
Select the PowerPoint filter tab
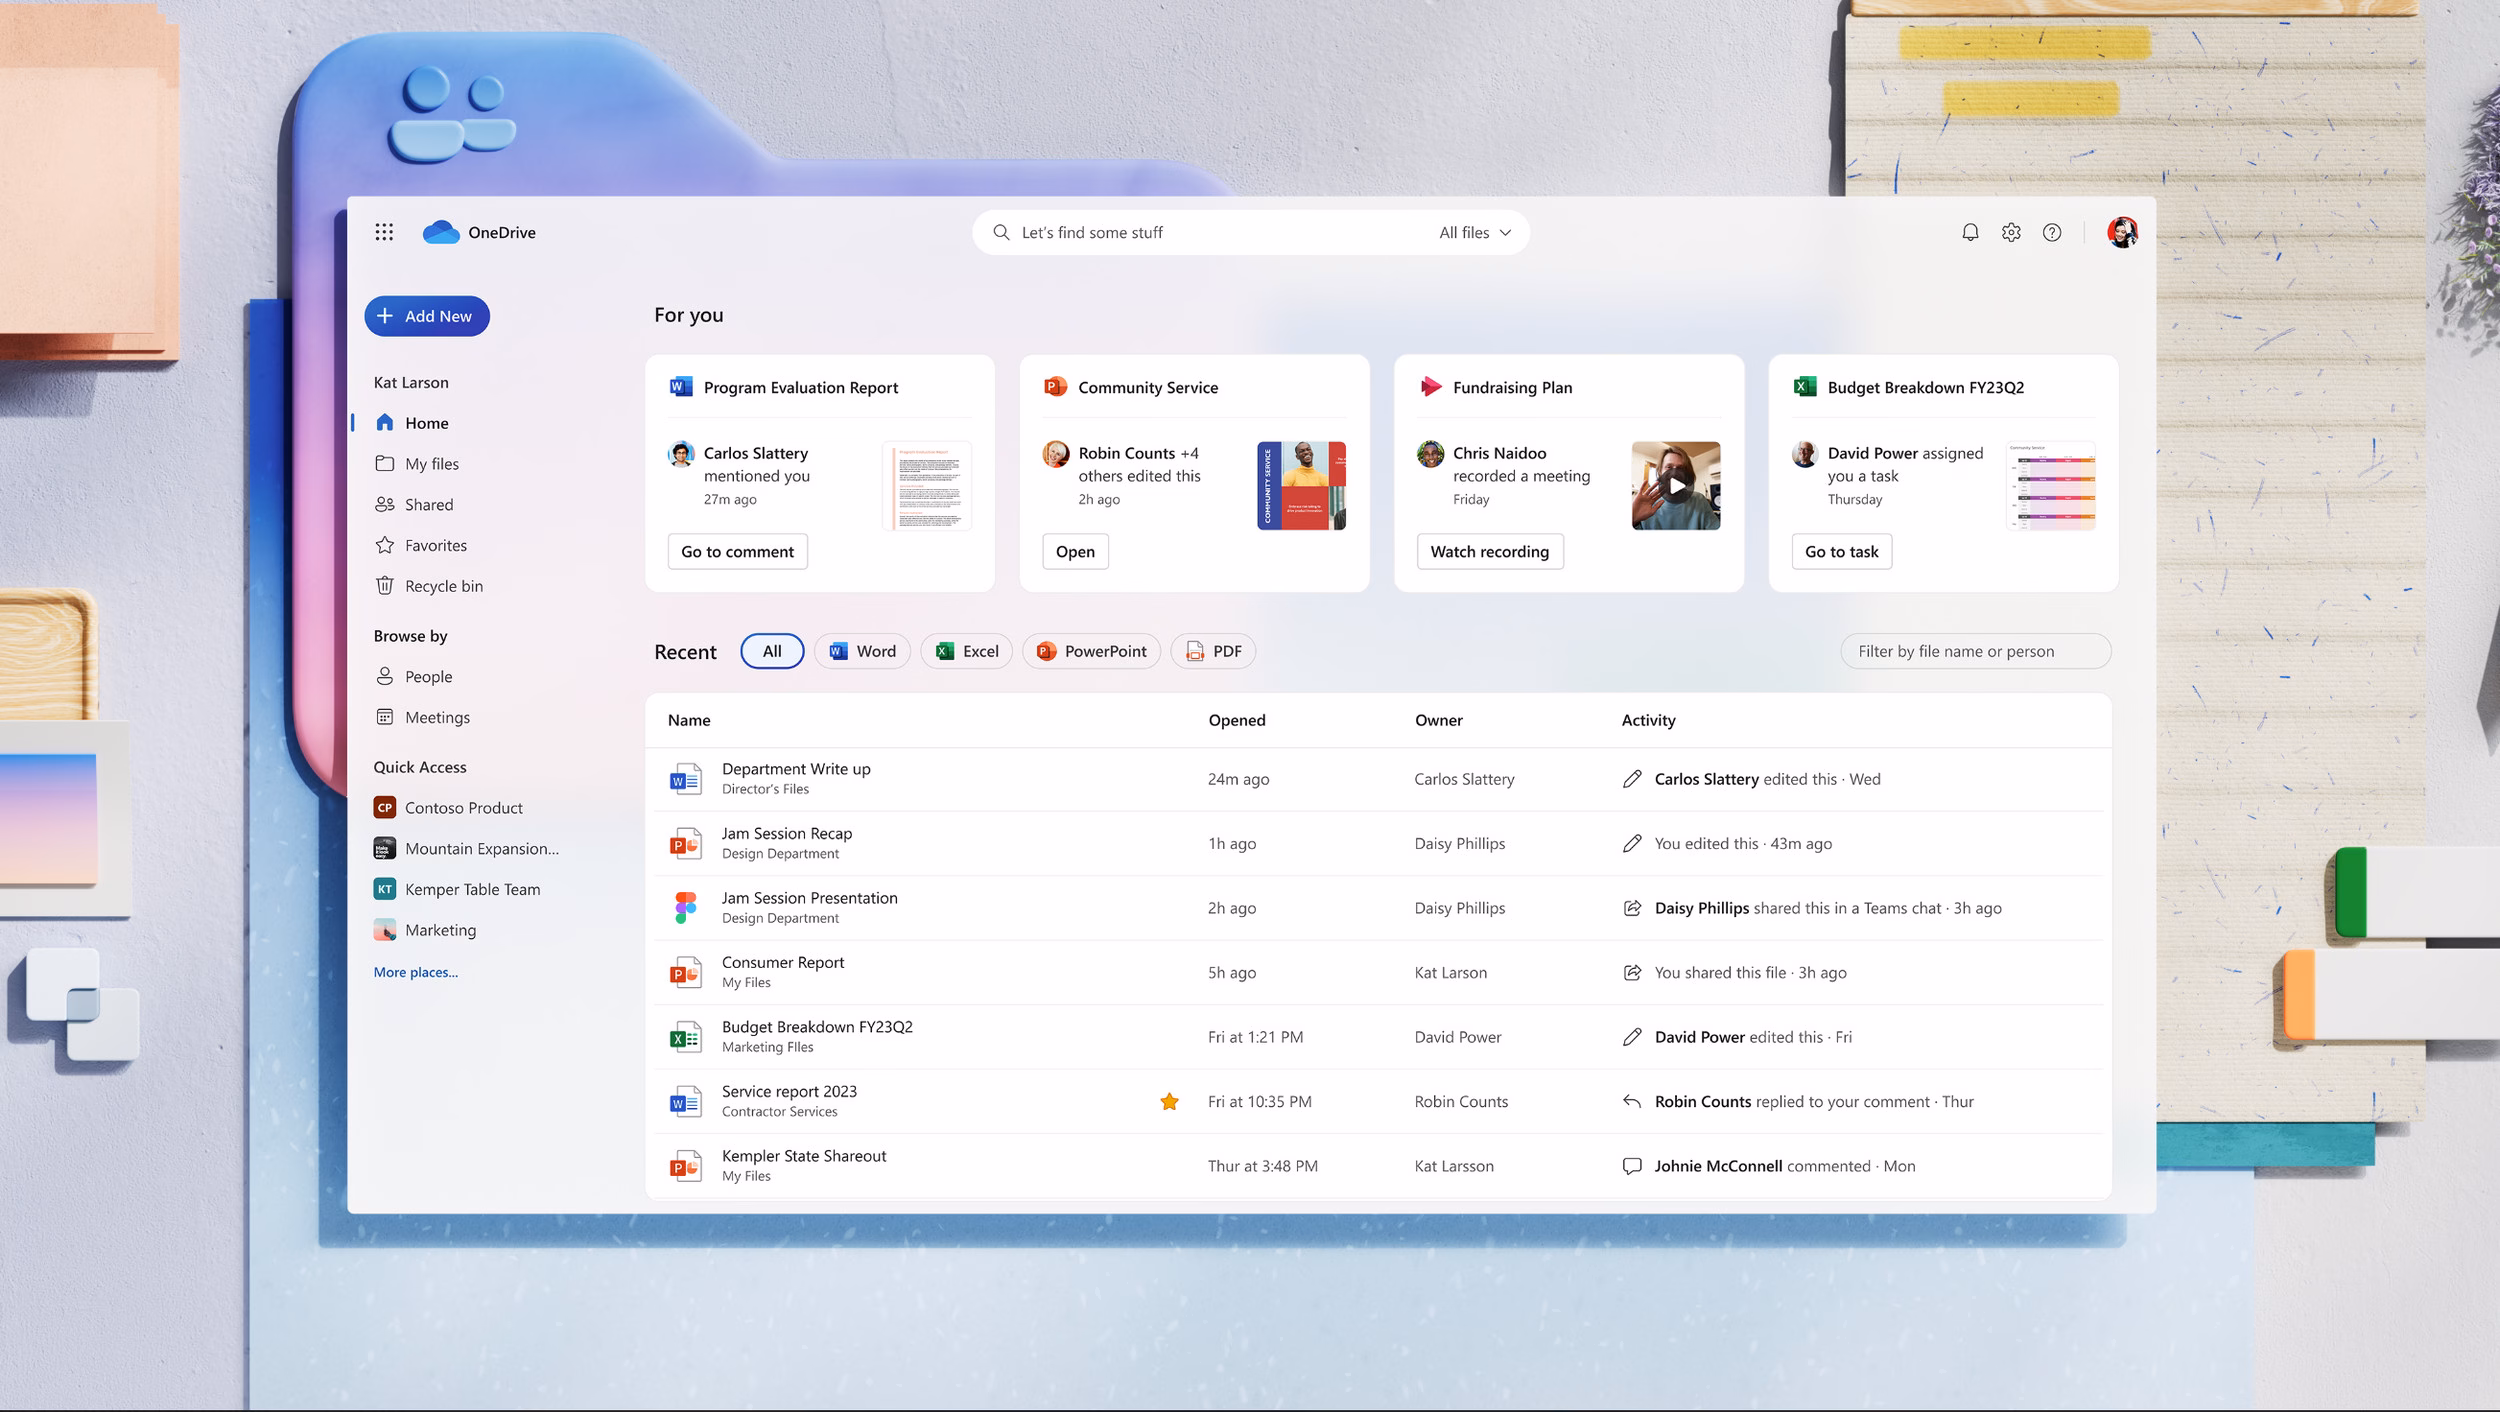coord(1091,651)
